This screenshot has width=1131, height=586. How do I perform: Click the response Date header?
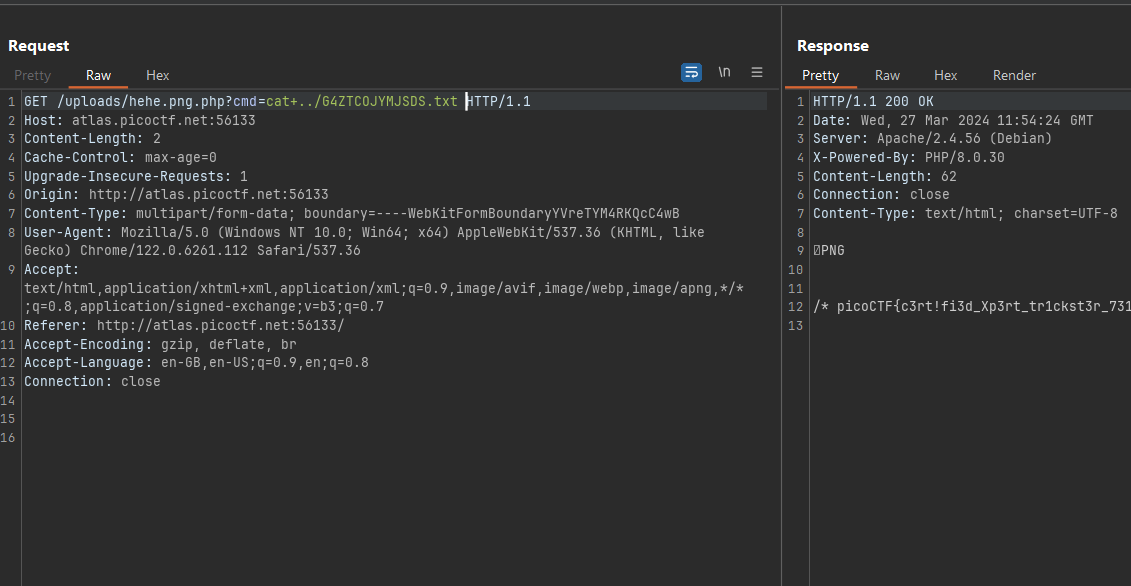tap(953, 120)
